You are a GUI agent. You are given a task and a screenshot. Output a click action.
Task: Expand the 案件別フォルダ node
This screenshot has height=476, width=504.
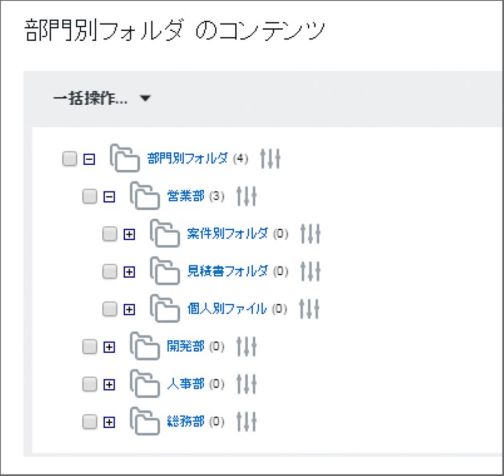(129, 234)
